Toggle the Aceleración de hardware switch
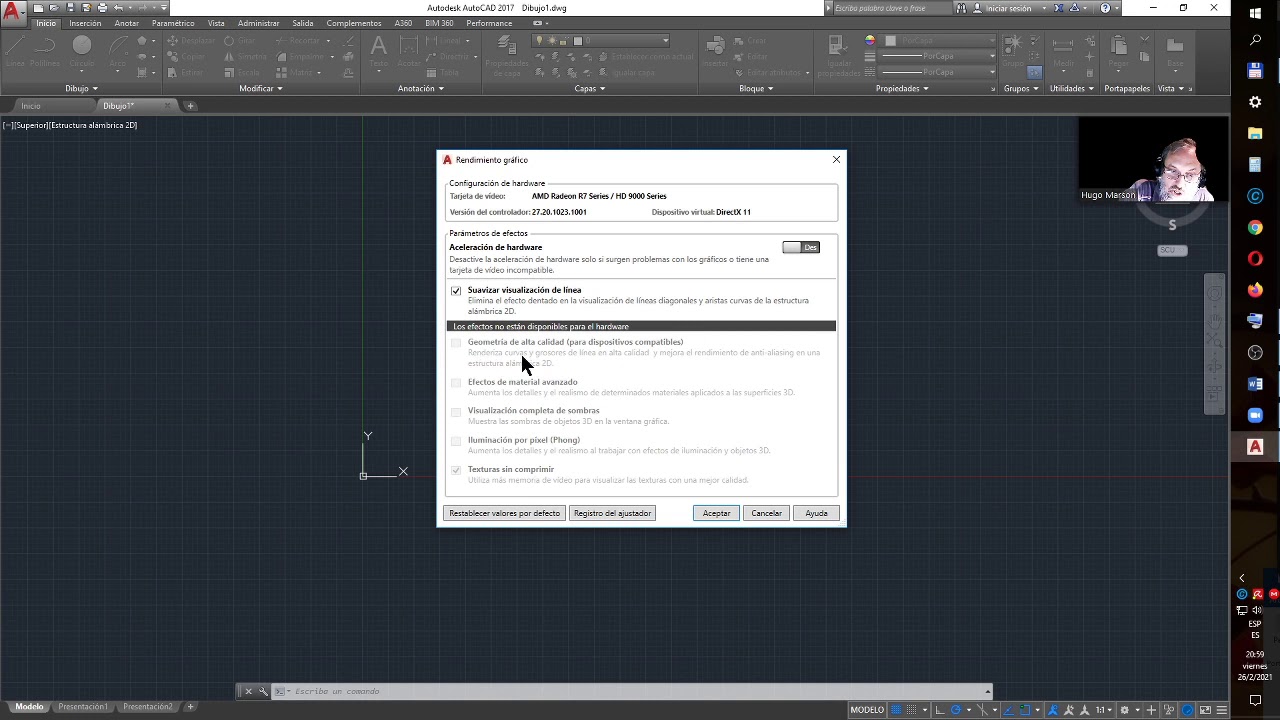The height and width of the screenshot is (720, 1280). (x=801, y=247)
